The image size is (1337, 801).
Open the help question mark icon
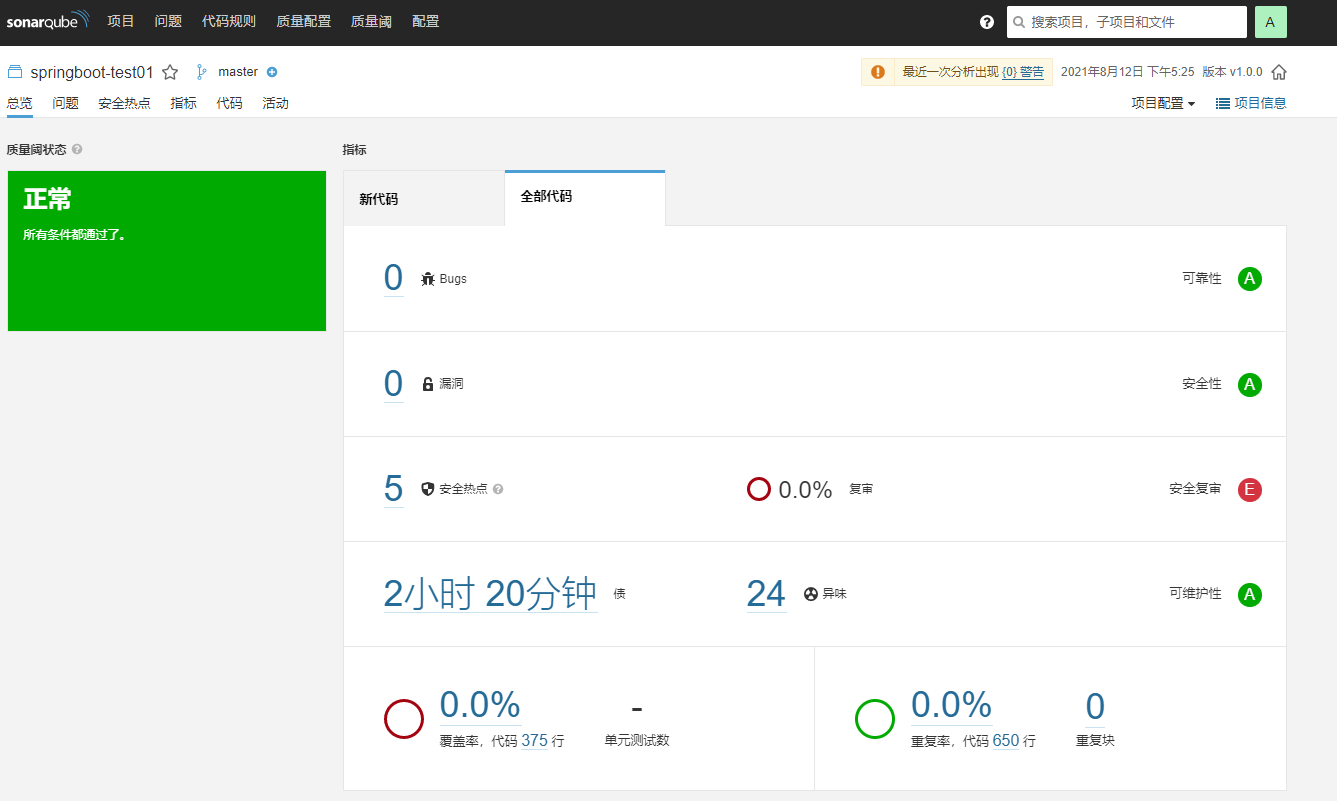(987, 22)
